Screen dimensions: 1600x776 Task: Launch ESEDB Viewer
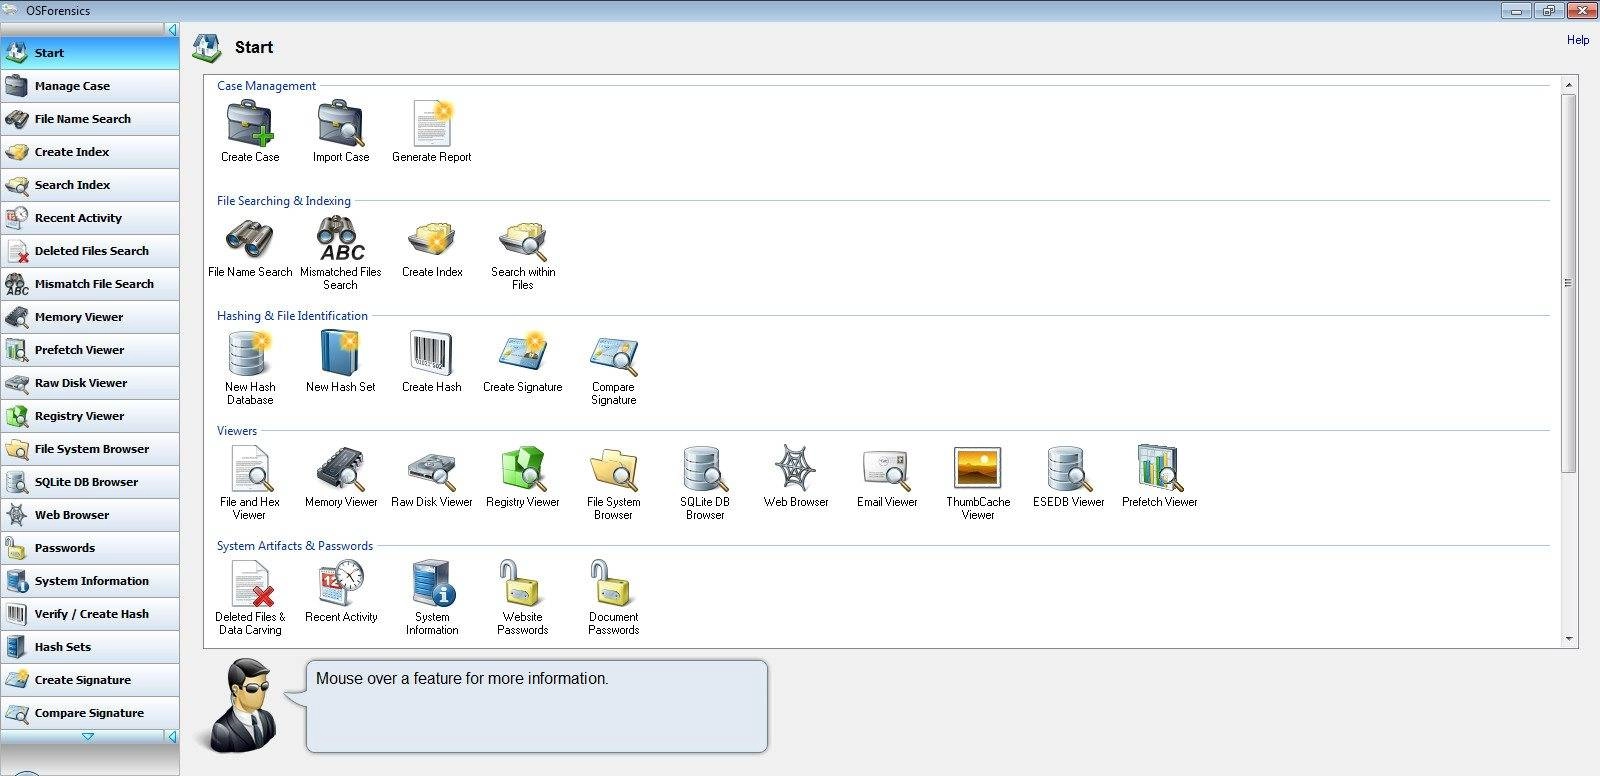click(1069, 468)
